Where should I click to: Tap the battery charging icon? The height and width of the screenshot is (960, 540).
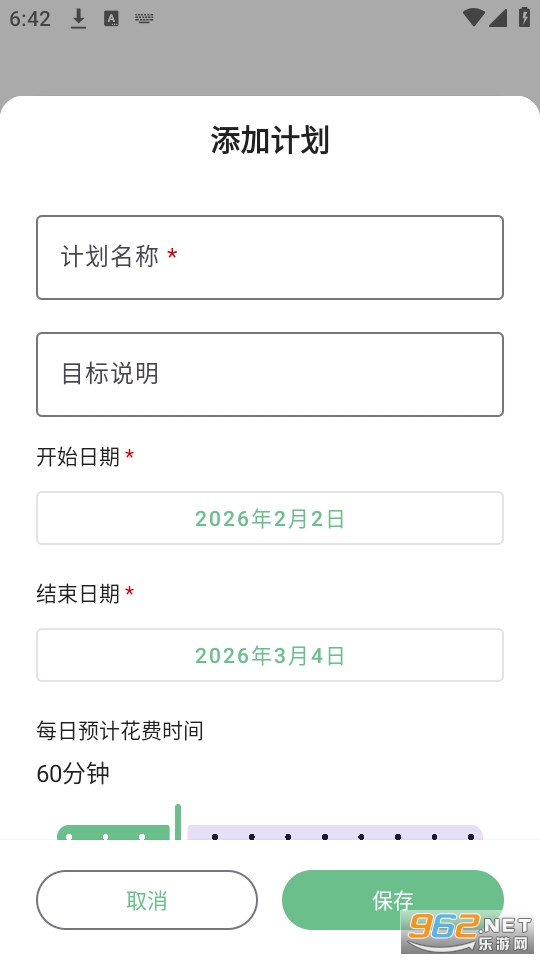coord(525,17)
